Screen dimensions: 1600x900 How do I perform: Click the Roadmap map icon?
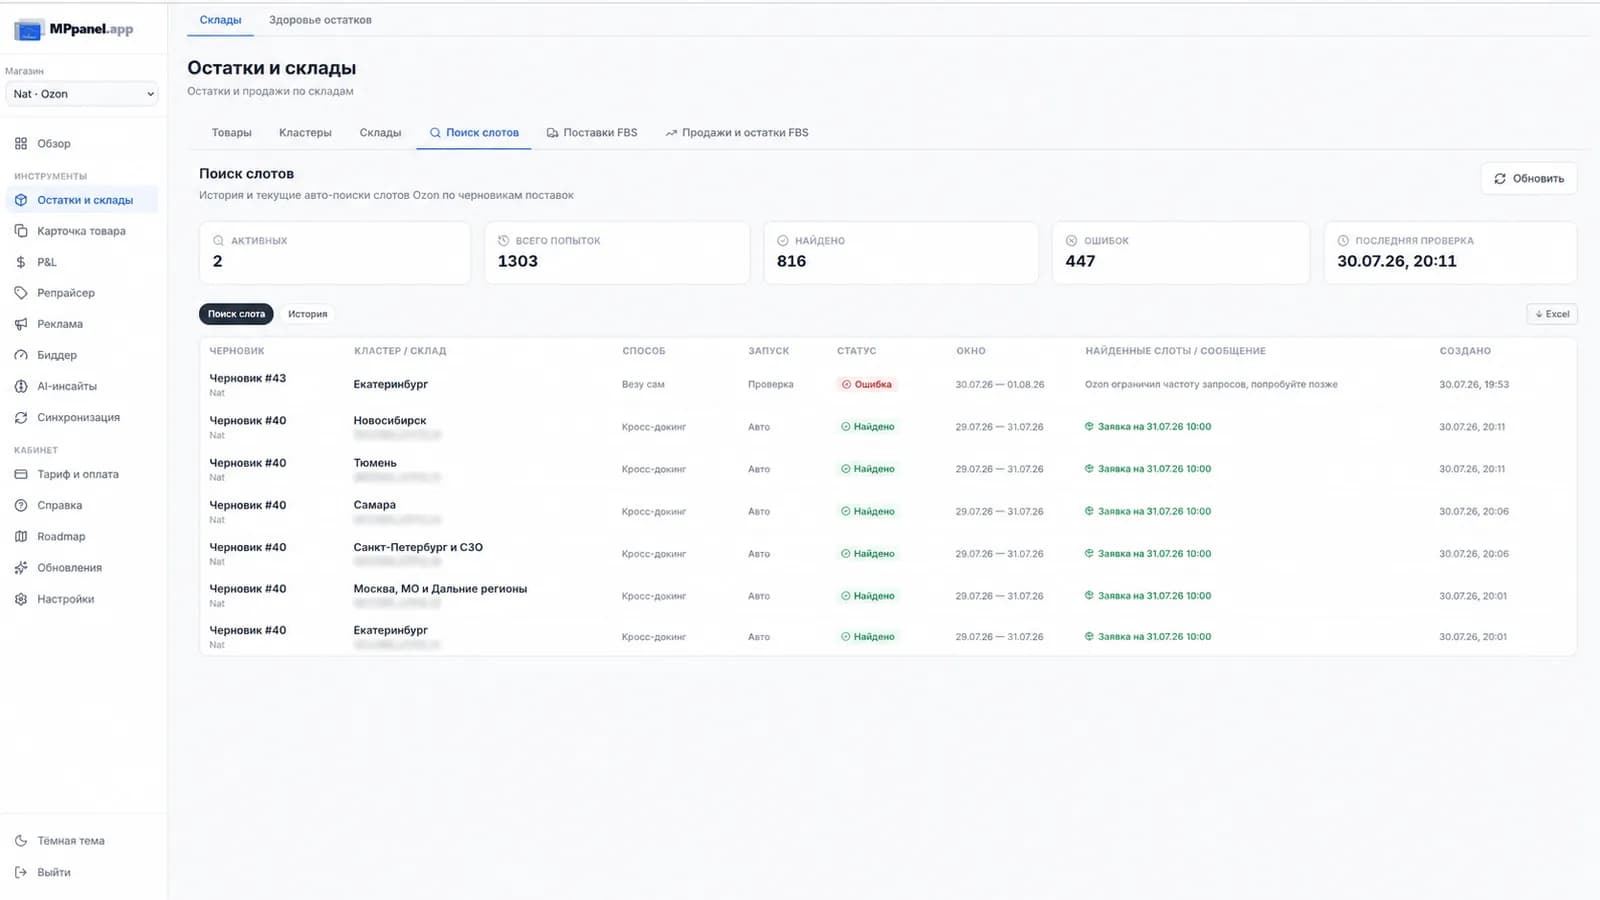21,536
